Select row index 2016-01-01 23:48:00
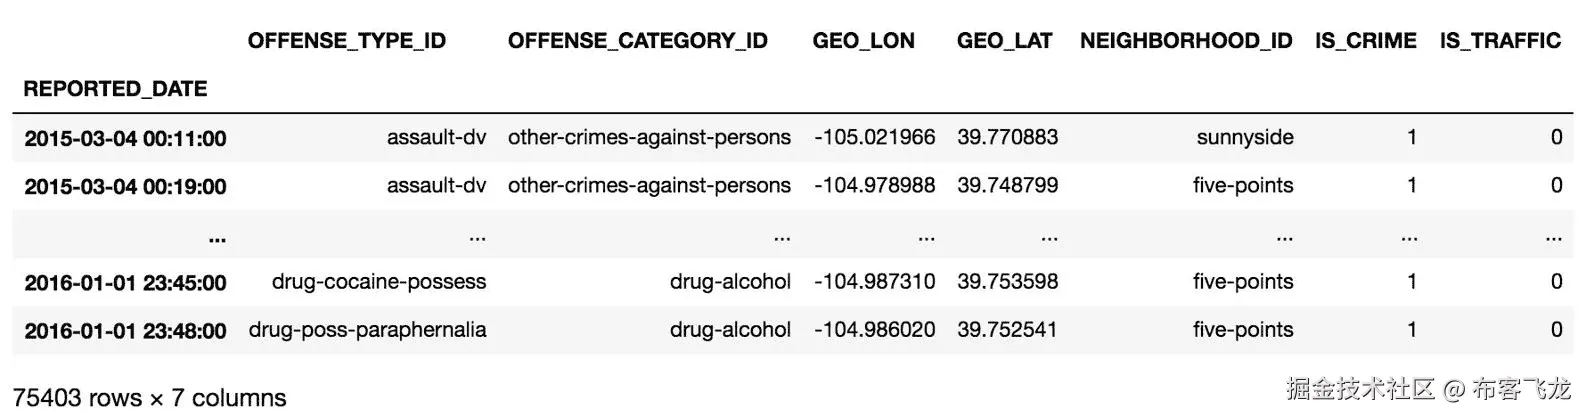 [125, 331]
